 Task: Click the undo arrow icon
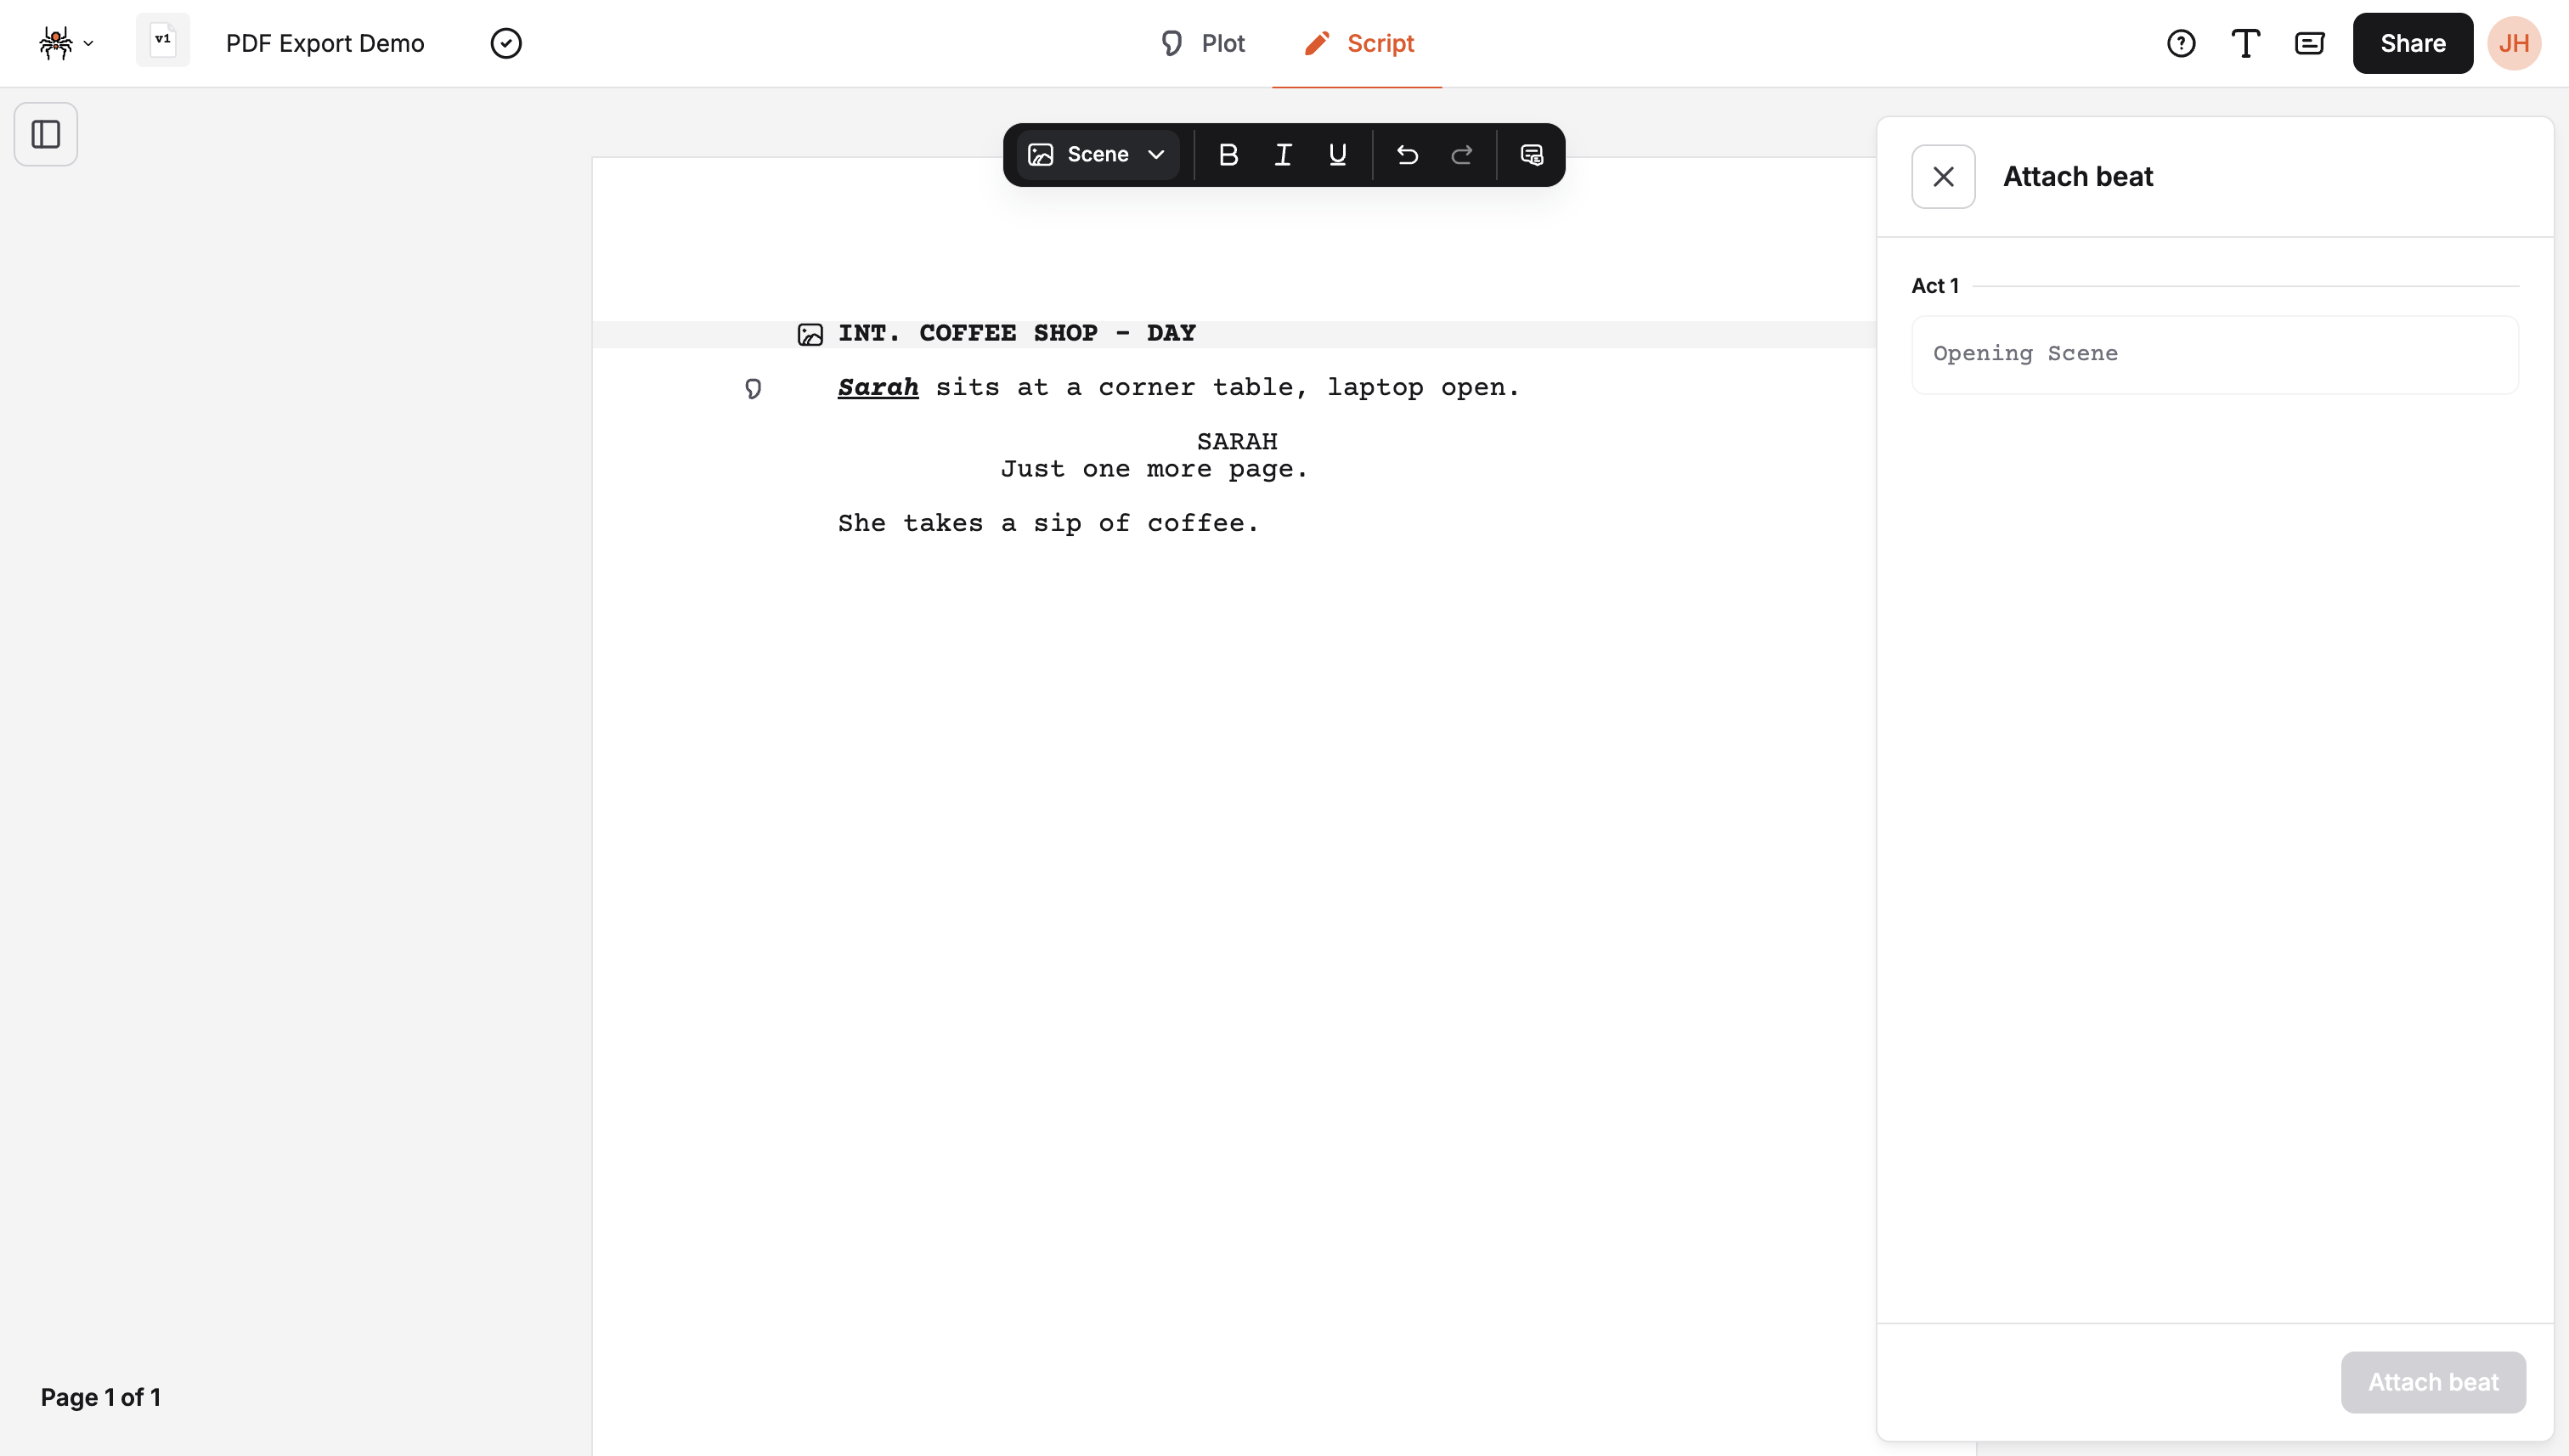pos(1407,154)
